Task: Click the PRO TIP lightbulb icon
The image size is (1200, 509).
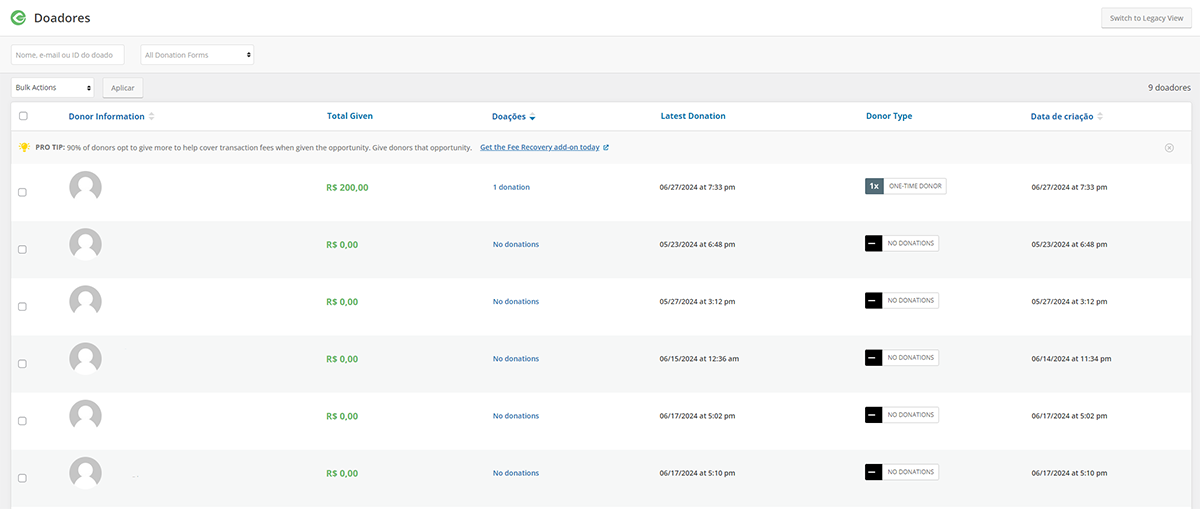Action: [x=24, y=147]
